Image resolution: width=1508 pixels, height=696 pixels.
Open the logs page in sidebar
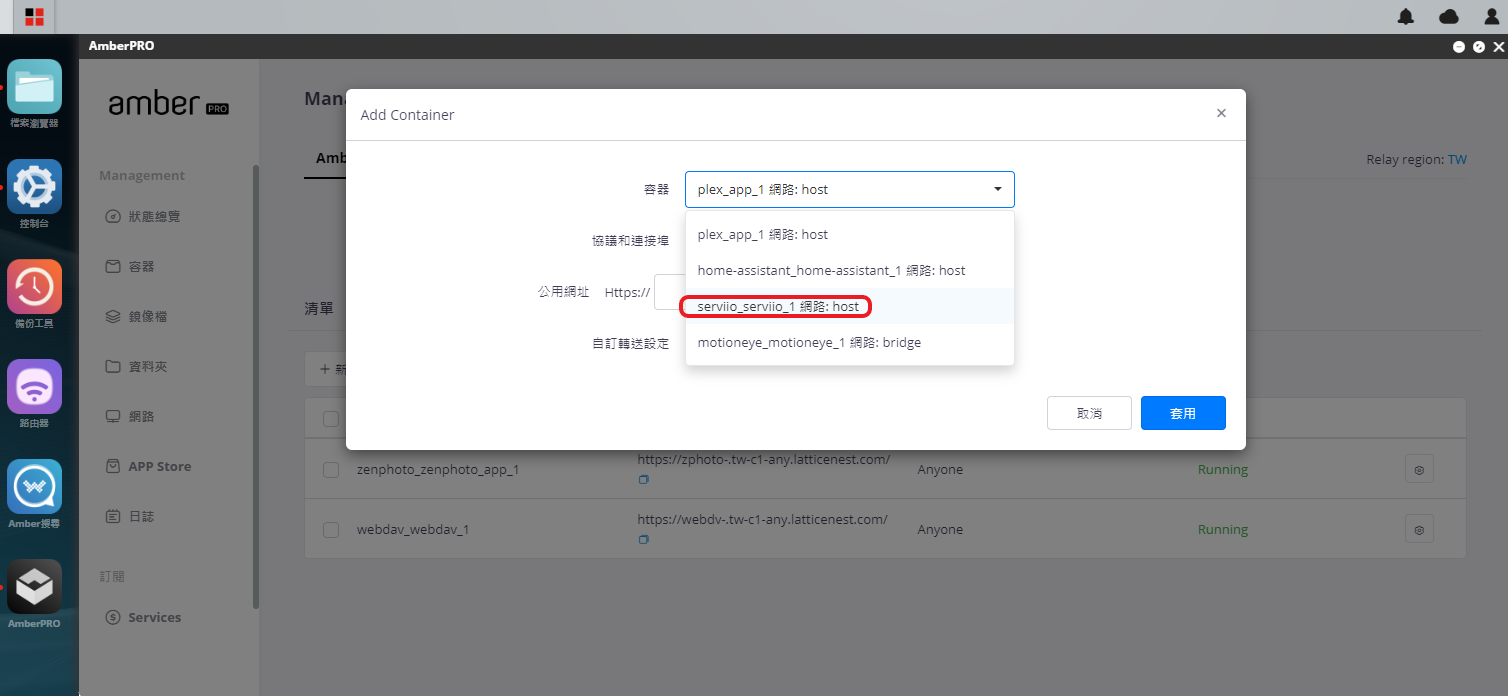click(x=130, y=516)
